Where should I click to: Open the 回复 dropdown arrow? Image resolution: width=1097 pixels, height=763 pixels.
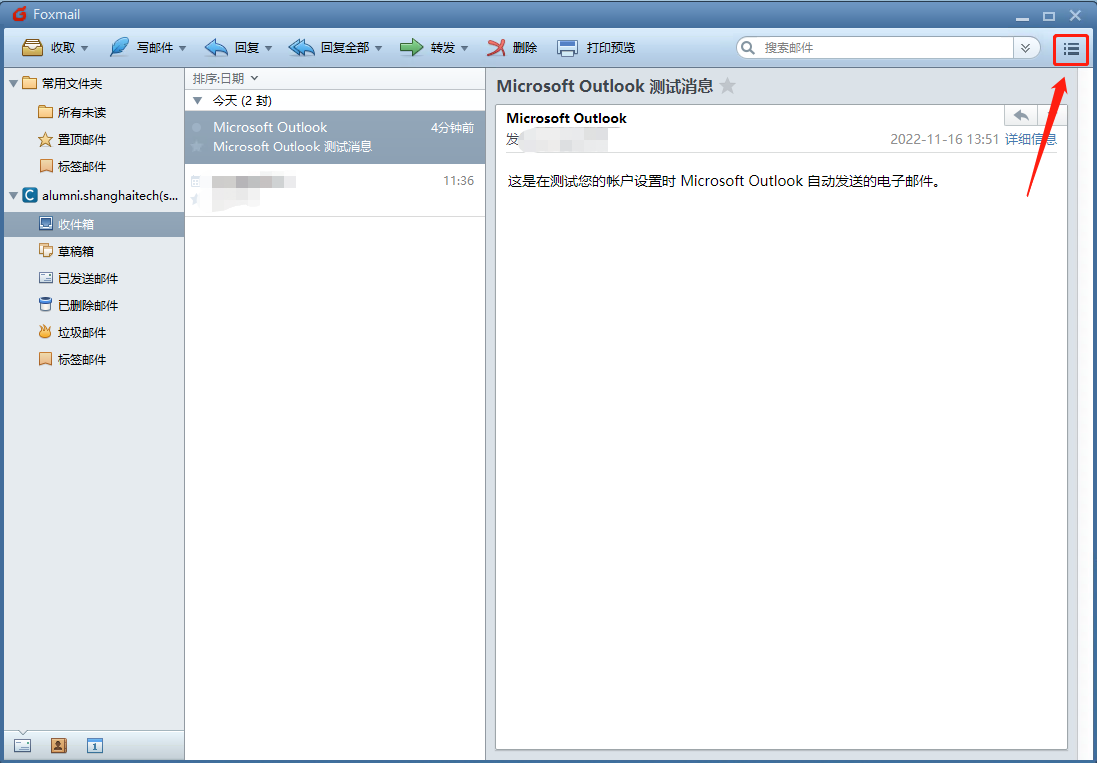click(x=268, y=48)
